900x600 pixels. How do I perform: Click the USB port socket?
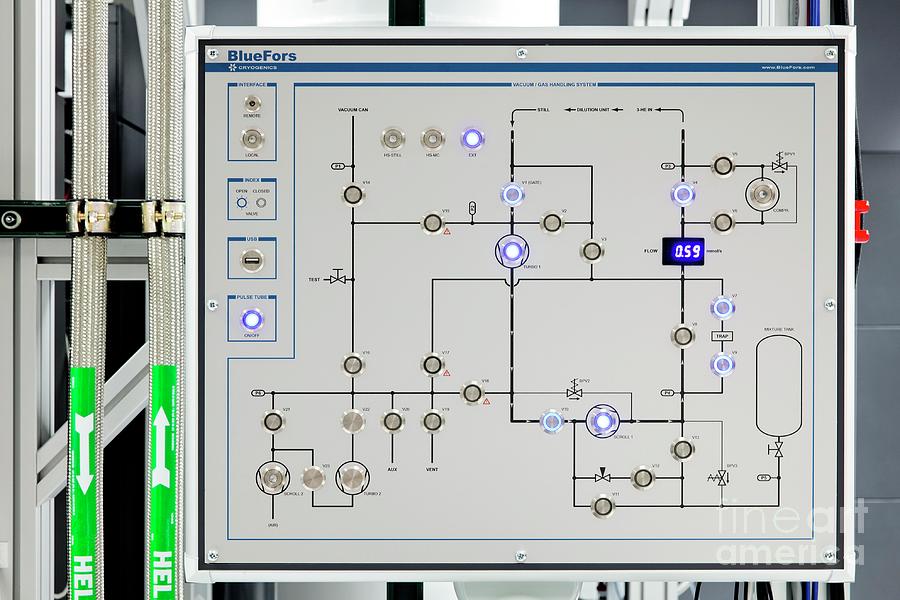[252, 262]
